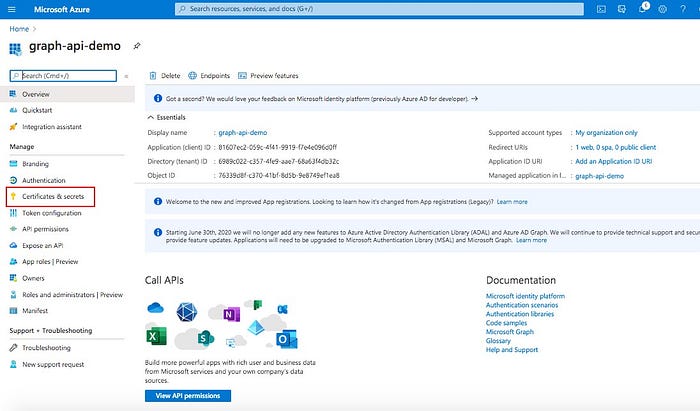700x411 pixels.
Task: Collapse the sidebar using the double-chevron
Action: point(126,76)
